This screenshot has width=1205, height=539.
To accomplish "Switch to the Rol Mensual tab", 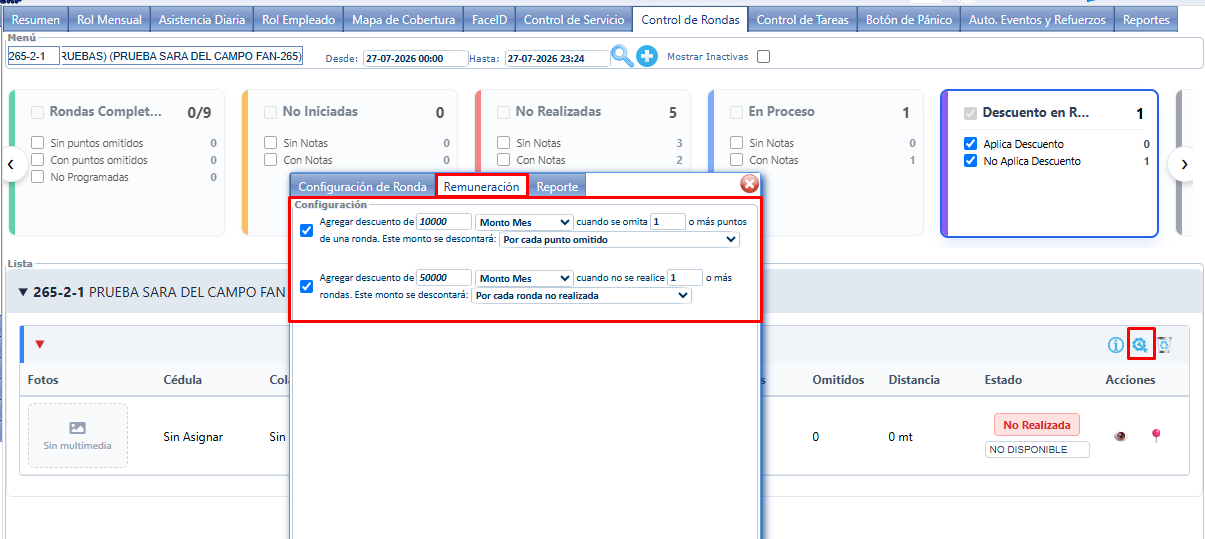I will pyautogui.click(x=108, y=19).
